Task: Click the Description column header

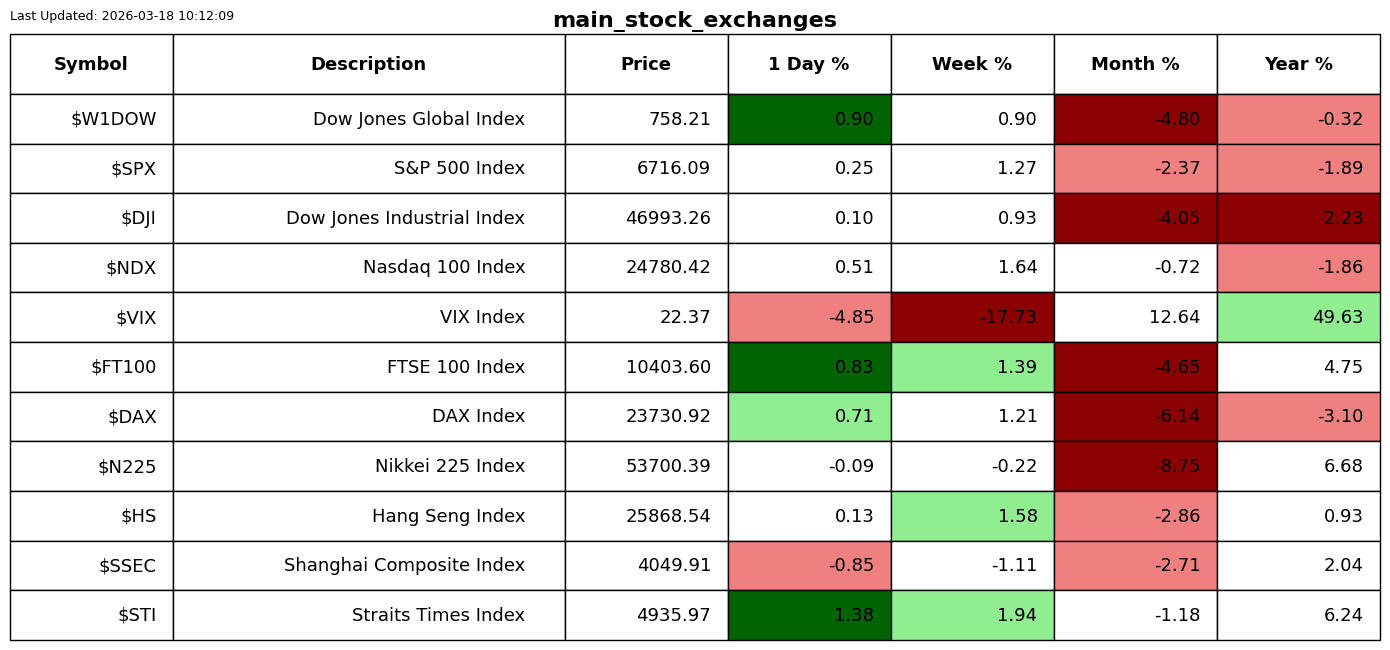Action: pos(369,64)
